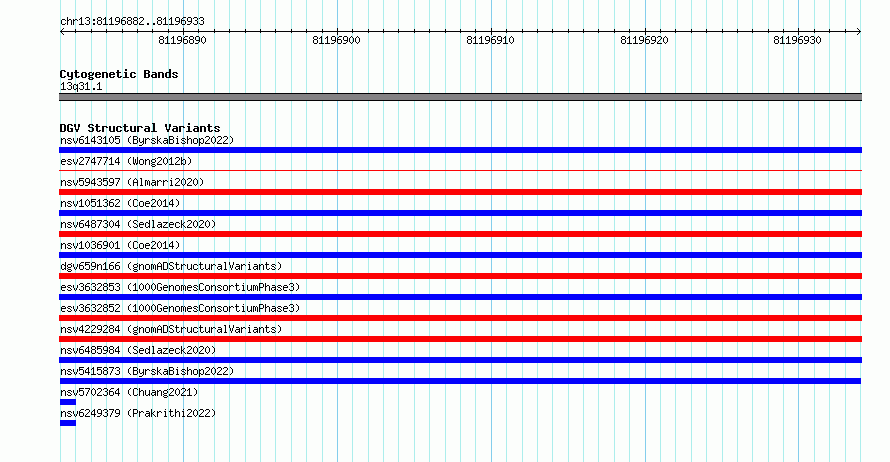
Task: Open the esv2747714 (Wong2012b) variant label
Action: (x=126, y=161)
